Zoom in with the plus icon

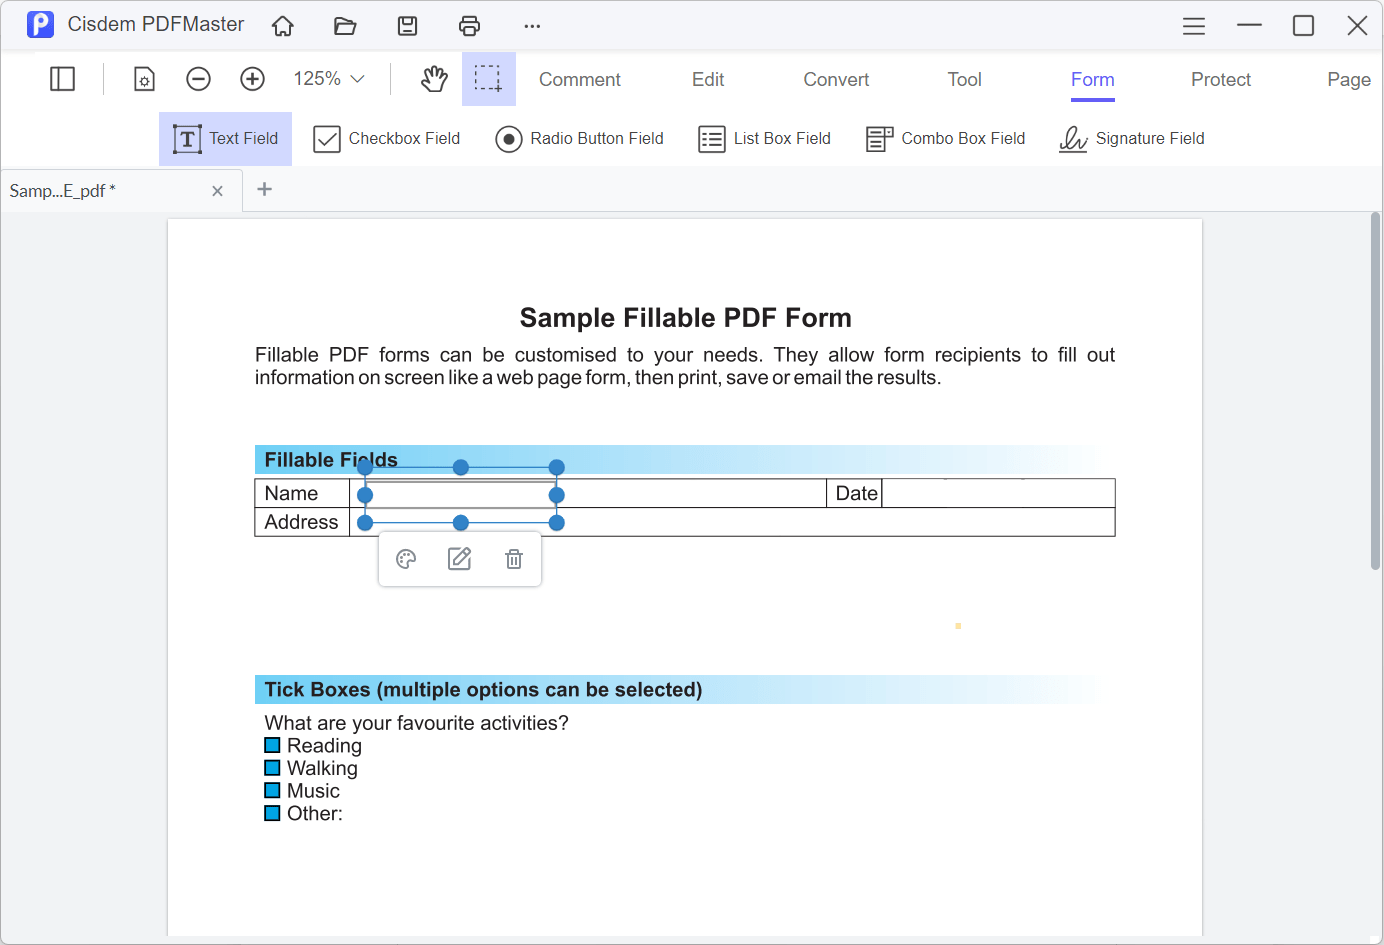tap(253, 79)
